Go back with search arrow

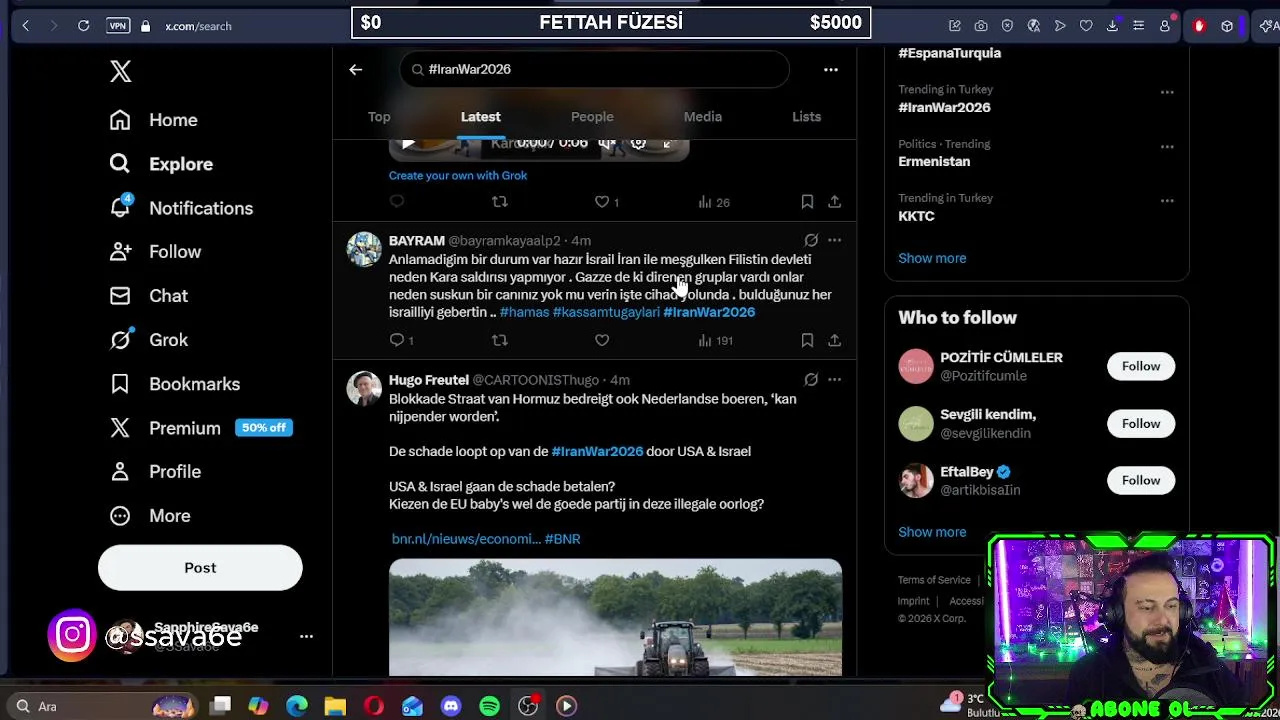pyautogui.click(x=356, y=70)
